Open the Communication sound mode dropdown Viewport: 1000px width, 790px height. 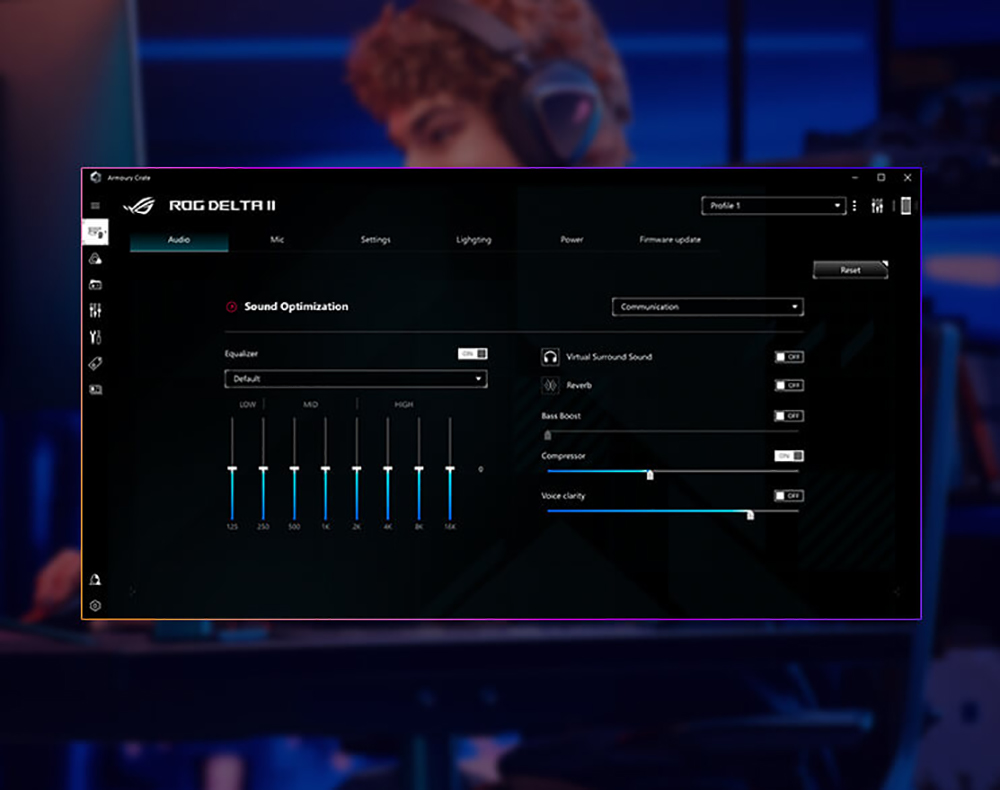707,307
